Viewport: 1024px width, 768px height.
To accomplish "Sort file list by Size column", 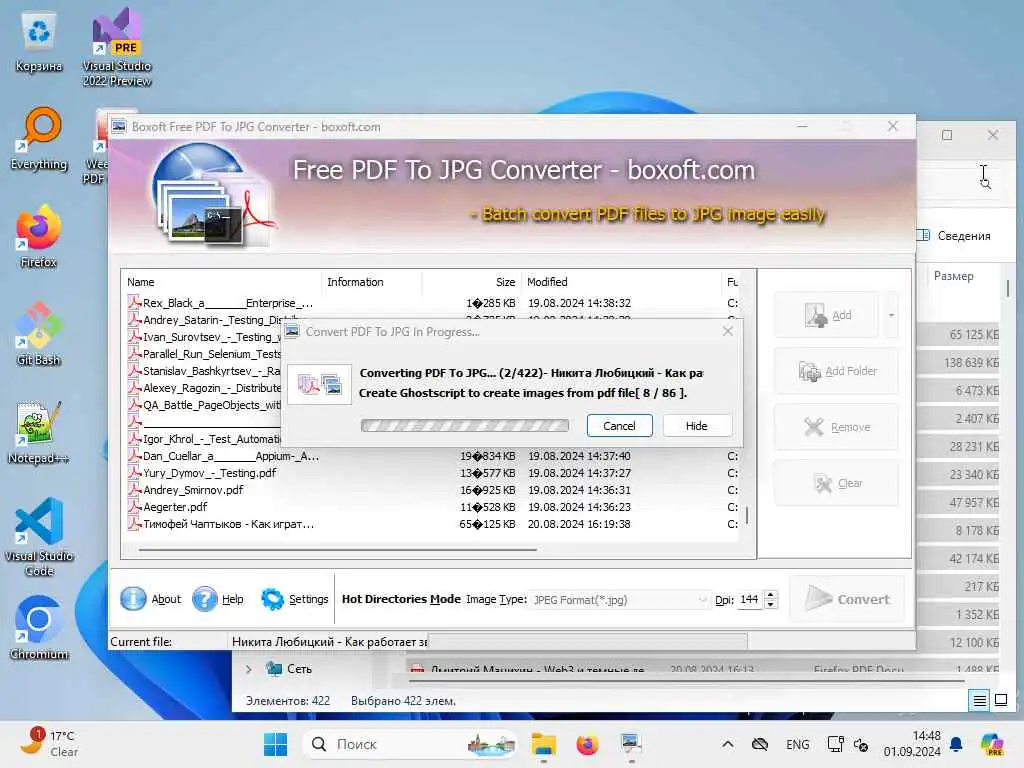I will click(472, 282).
